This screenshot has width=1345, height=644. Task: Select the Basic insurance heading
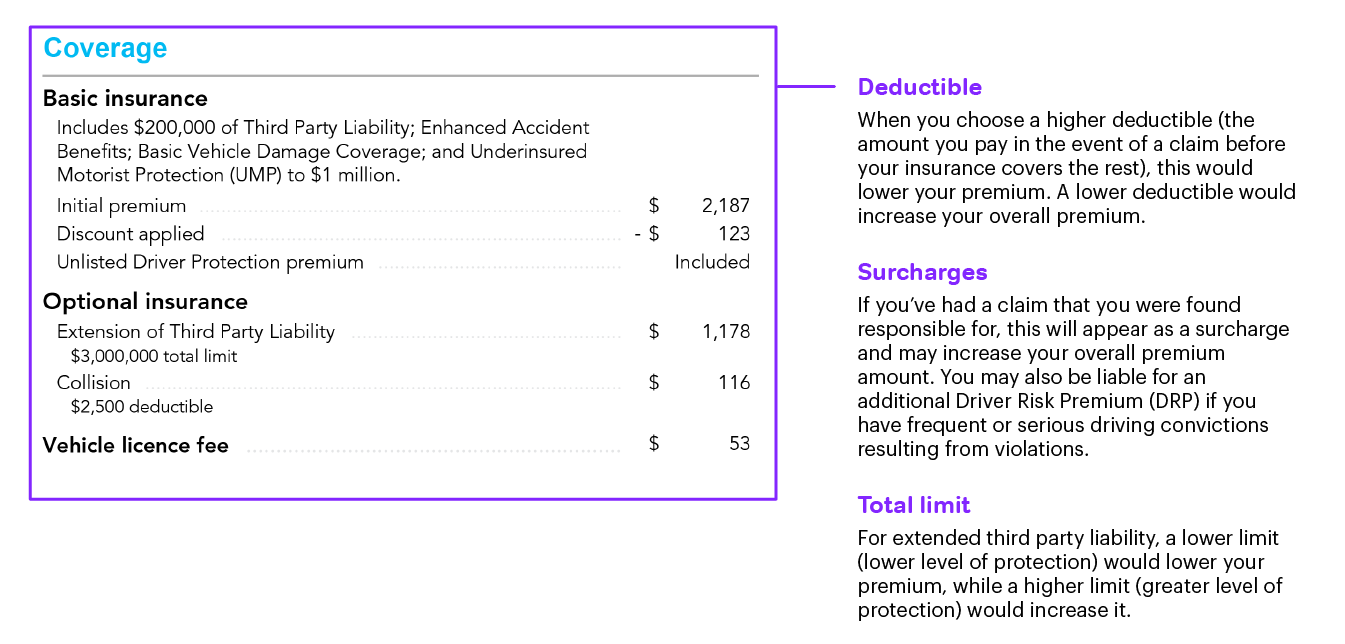coord(125,98)
